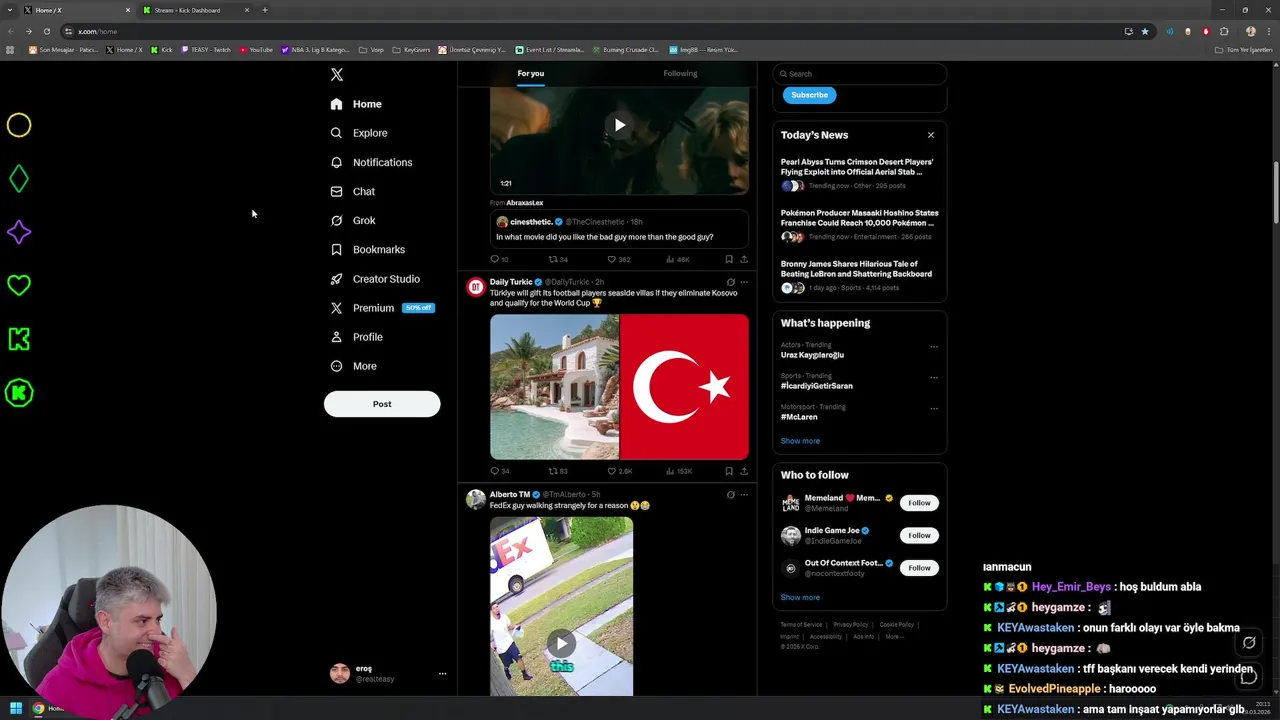Viewport: 1280px width, 720px height.
Task: Switch to the Following tab
Action: tap(680, 73)
